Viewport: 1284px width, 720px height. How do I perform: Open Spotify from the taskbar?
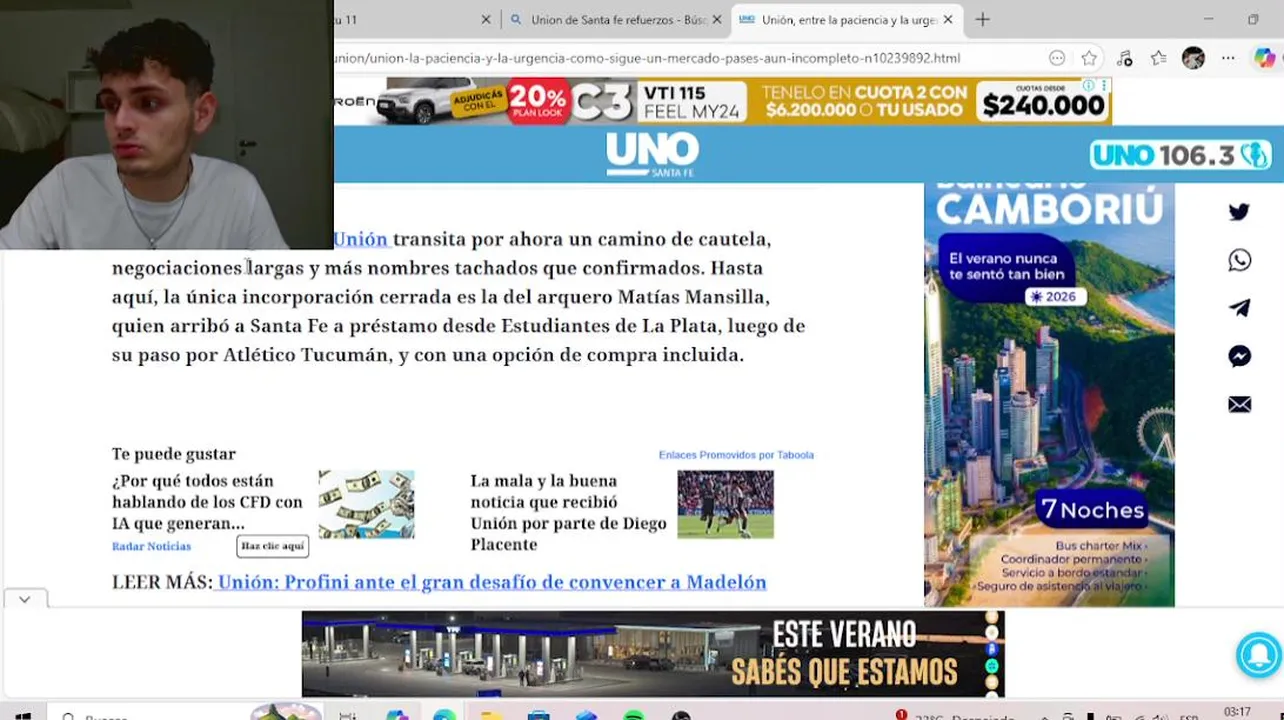[633, 716]
